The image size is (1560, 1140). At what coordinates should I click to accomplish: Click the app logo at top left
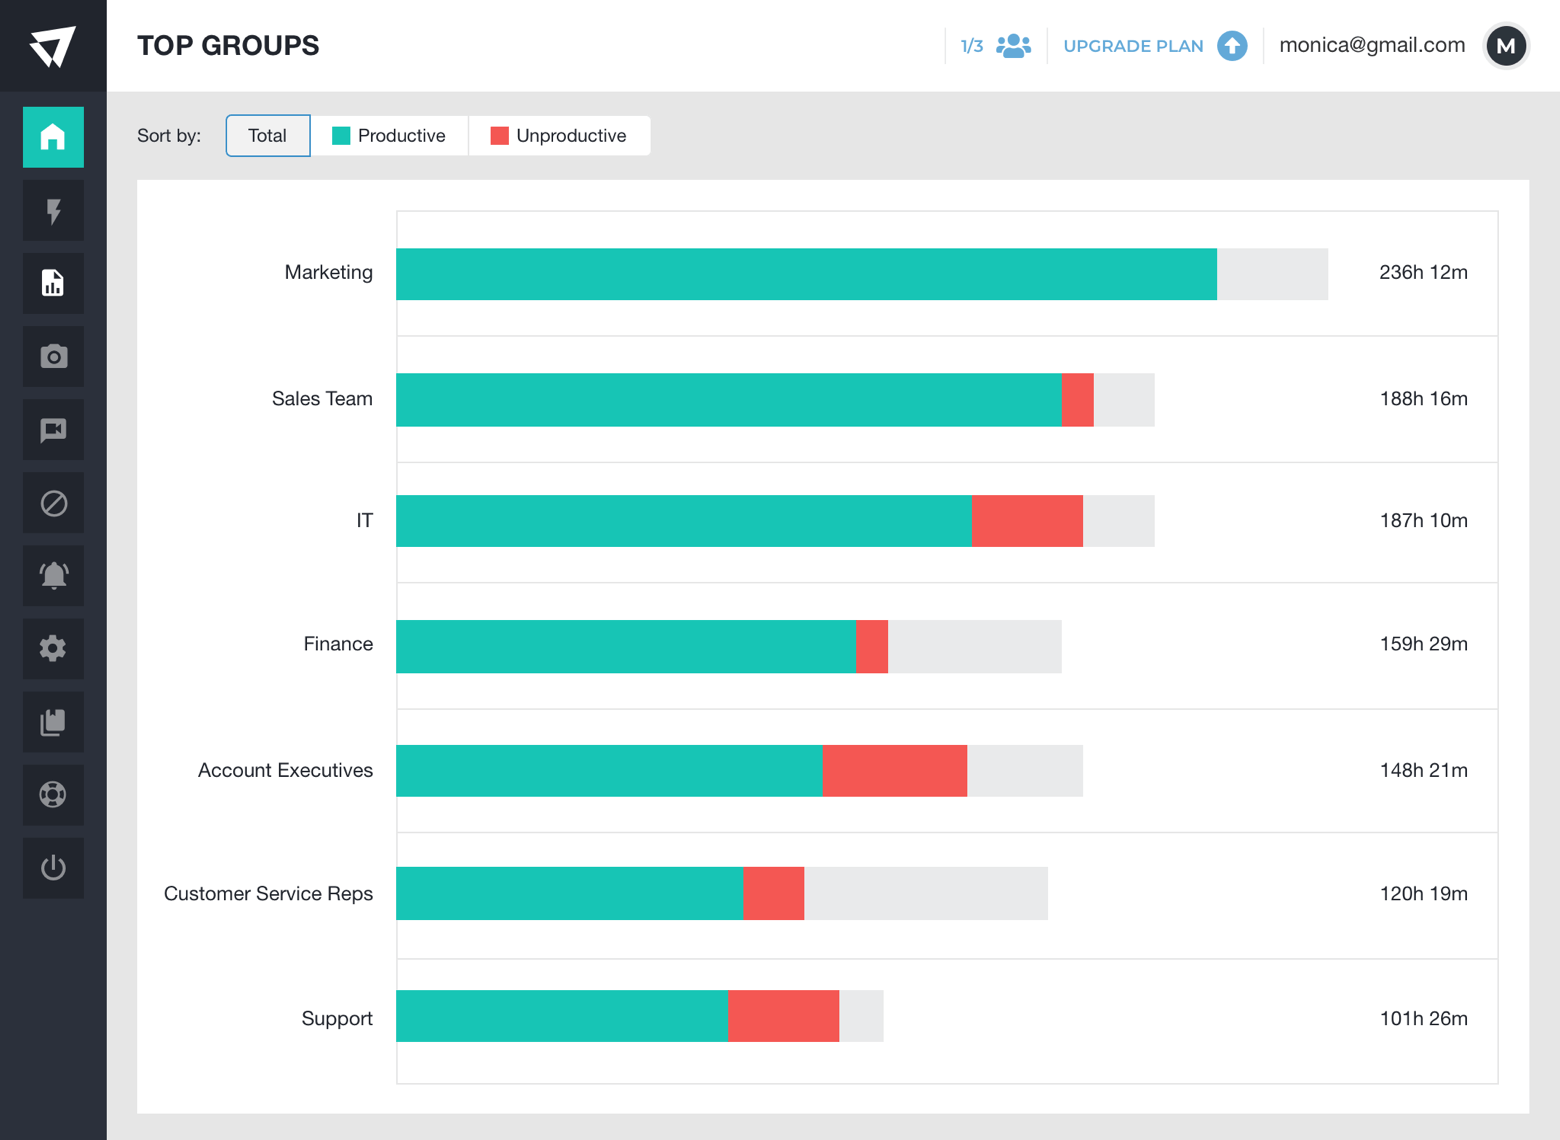[x=53, y=46]
